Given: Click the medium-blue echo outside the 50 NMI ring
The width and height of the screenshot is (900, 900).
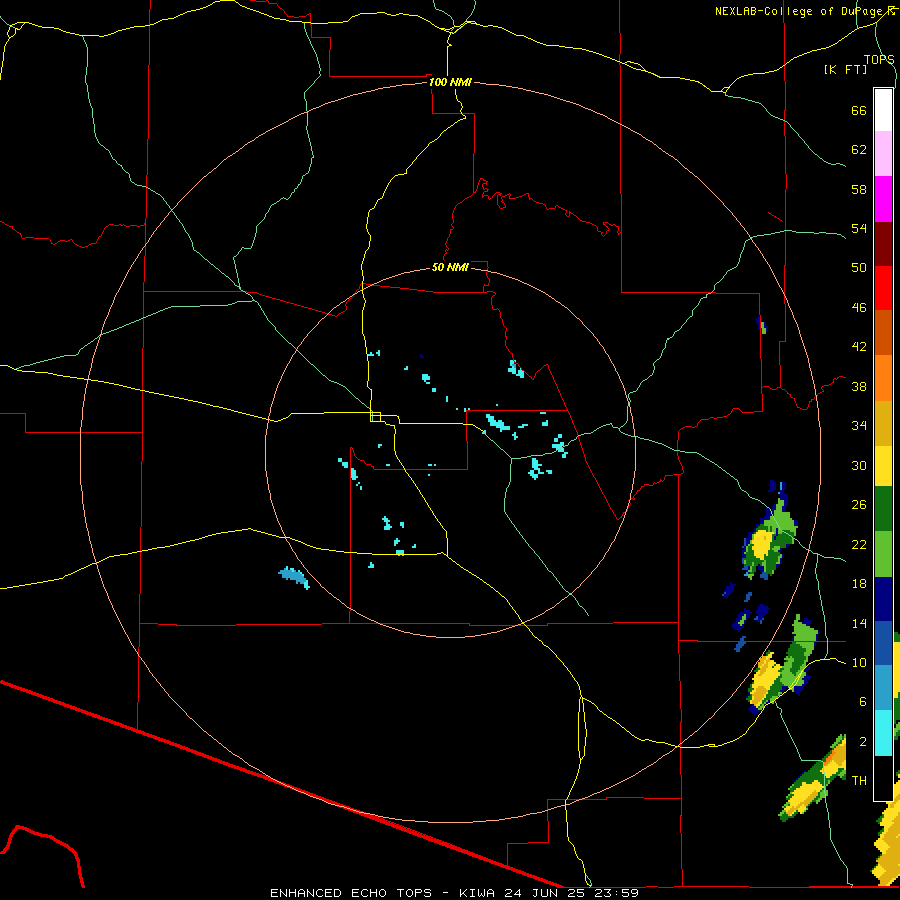Looking at the screenshot, I should point(294,577).
